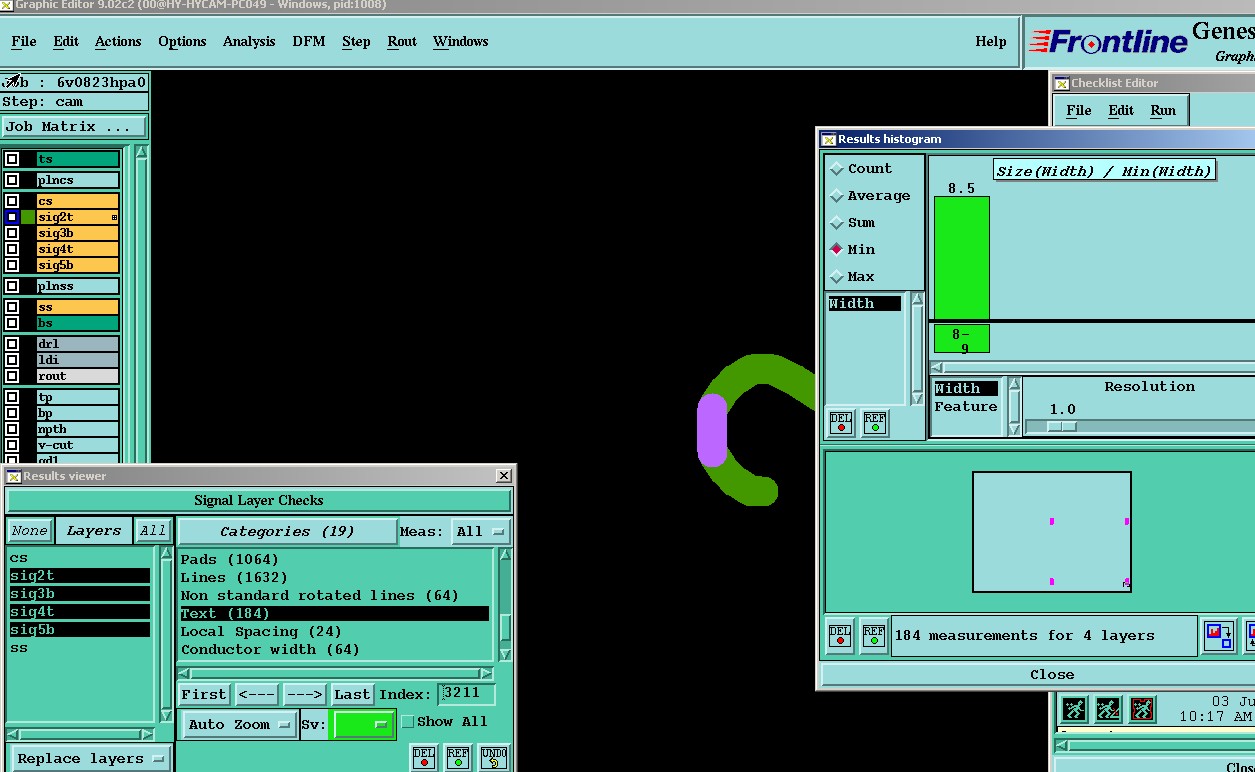Viewport: 1255px width, 772px height.
Task: Open the DFM menu
Action: [x=309, y=42]
